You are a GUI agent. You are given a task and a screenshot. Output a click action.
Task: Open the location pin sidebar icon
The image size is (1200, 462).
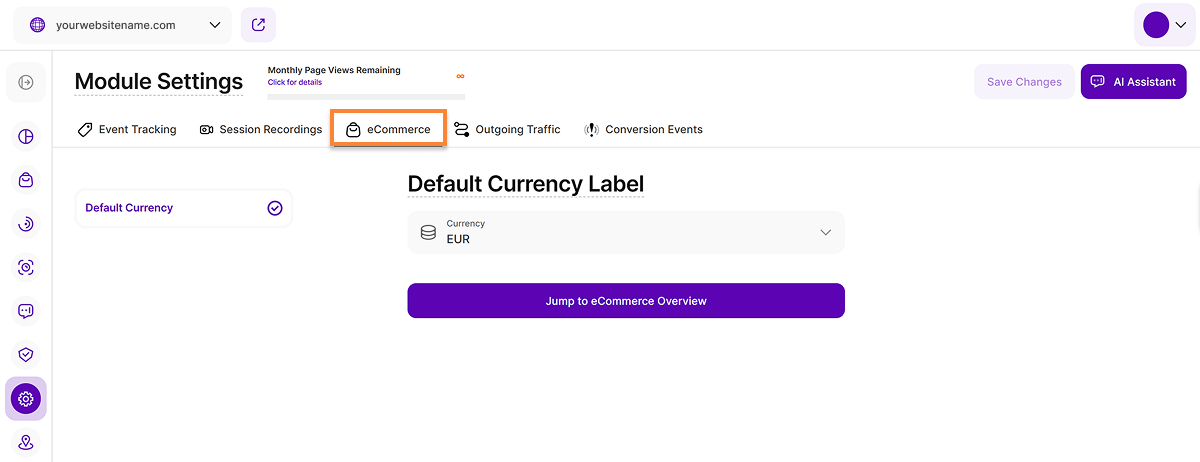click(26, 442)
